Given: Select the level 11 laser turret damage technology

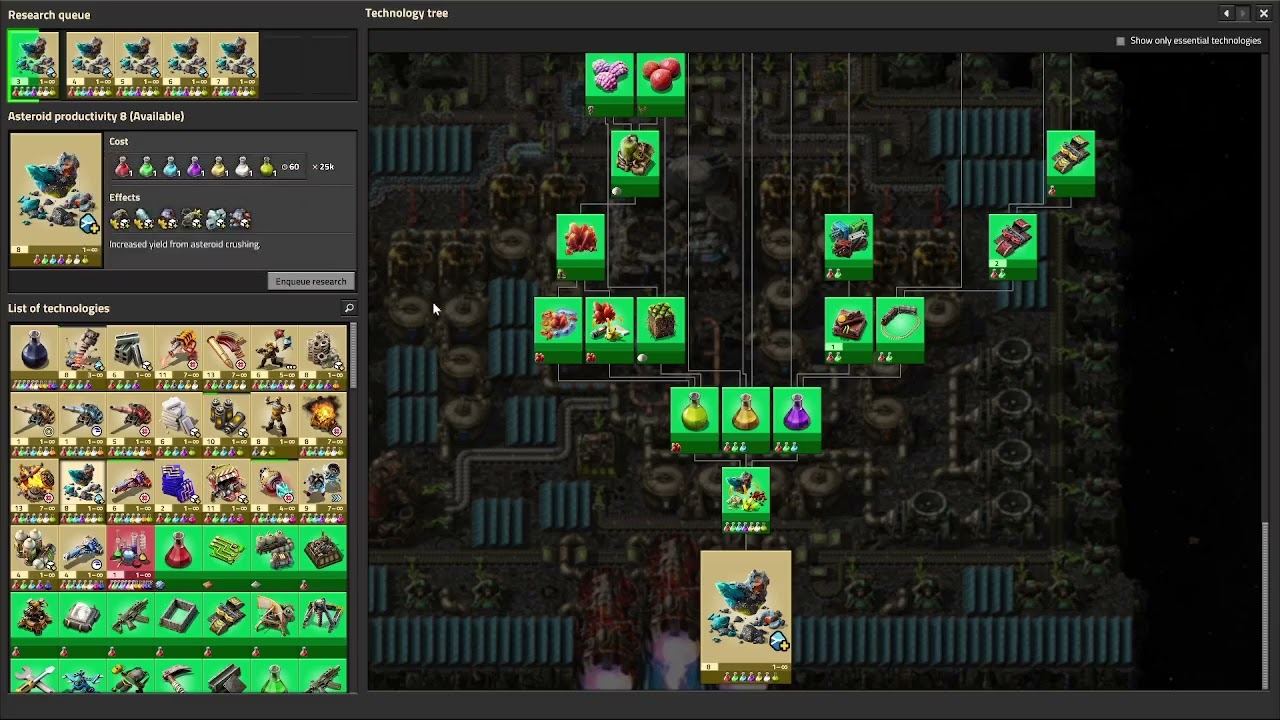Looking at the screenshot, I should pos(178,357).
